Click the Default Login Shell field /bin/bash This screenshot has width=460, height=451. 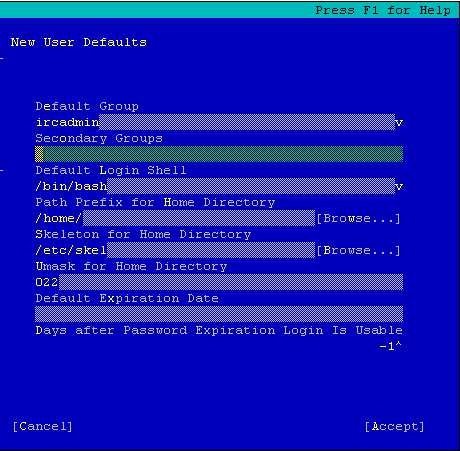(x=215, y=186)
